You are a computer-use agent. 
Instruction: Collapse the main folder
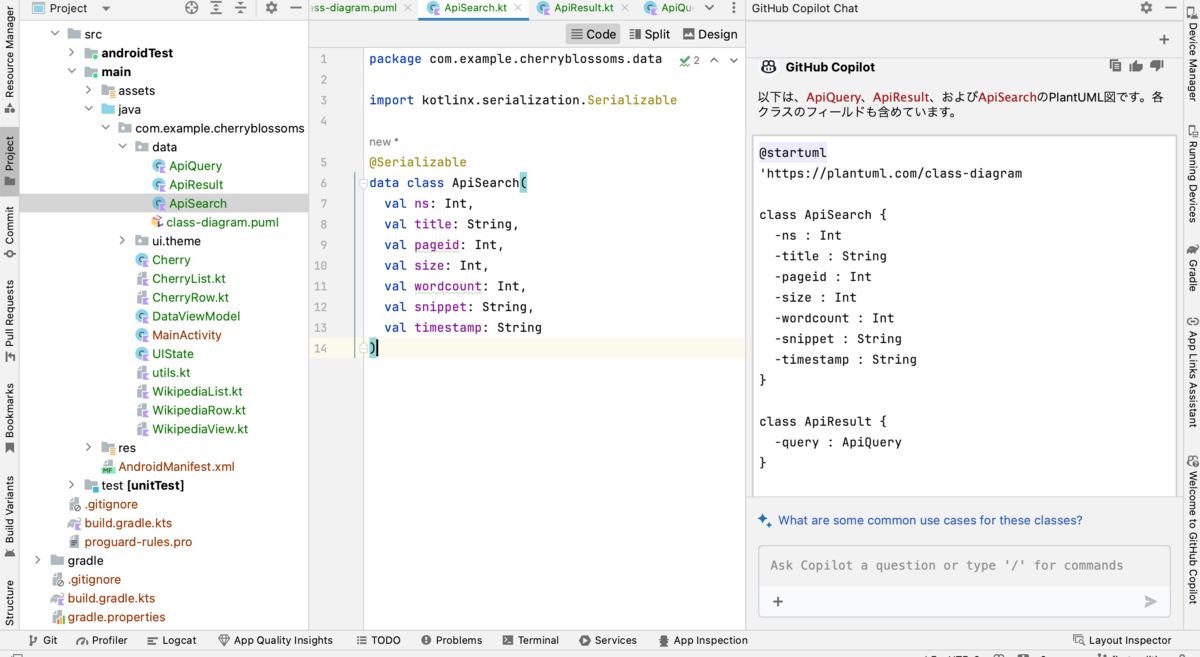click(x=71, y=72)
